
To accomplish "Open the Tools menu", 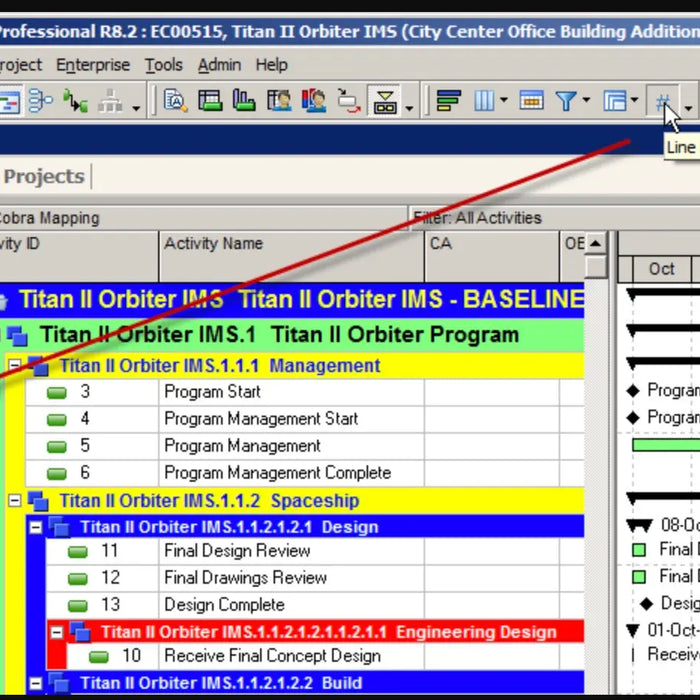I will pos(163,65).
